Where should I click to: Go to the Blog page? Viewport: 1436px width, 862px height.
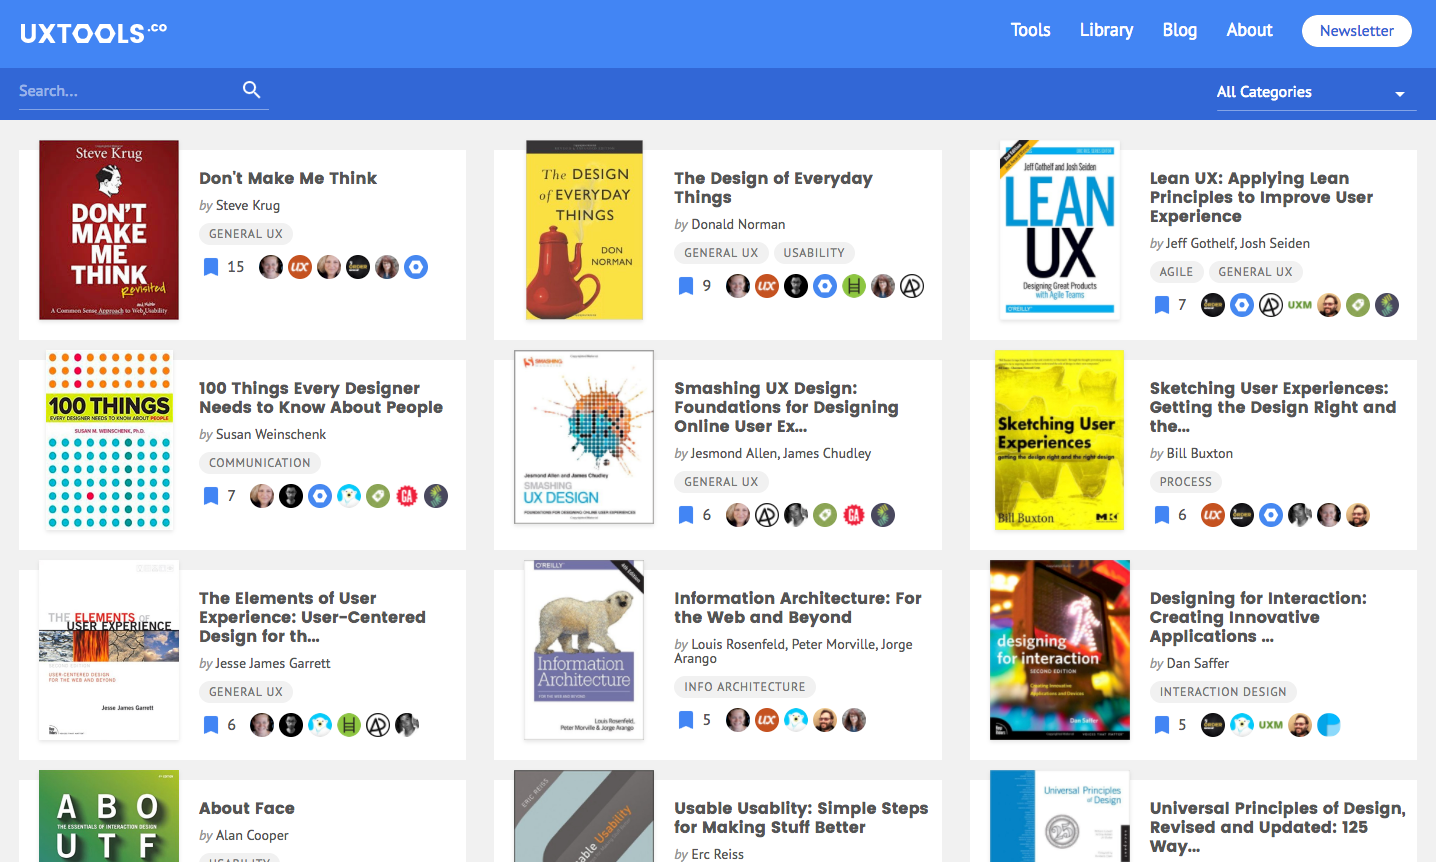pyautogui.click(x=1180, y=30)
